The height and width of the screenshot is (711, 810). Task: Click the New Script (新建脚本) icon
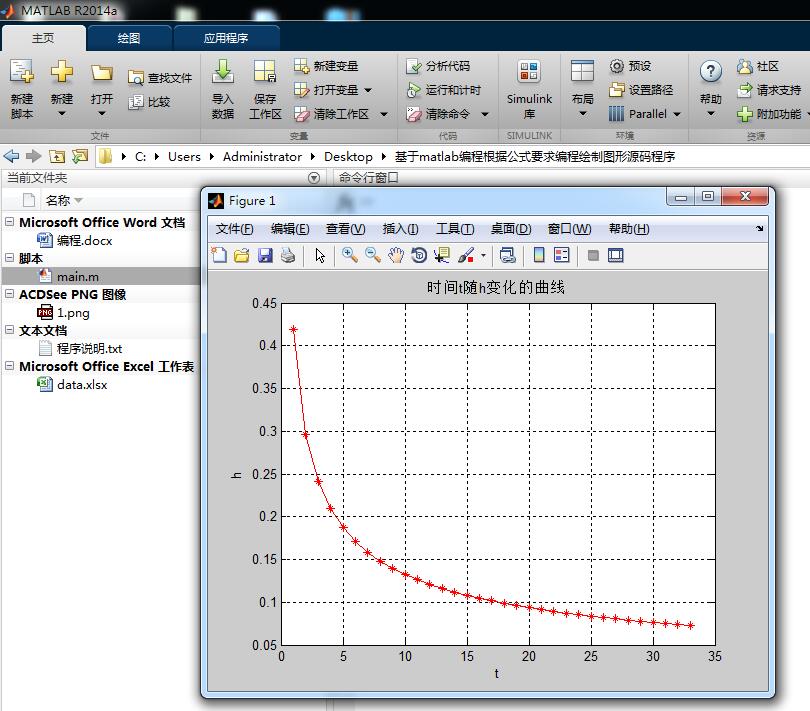[22, 72]
